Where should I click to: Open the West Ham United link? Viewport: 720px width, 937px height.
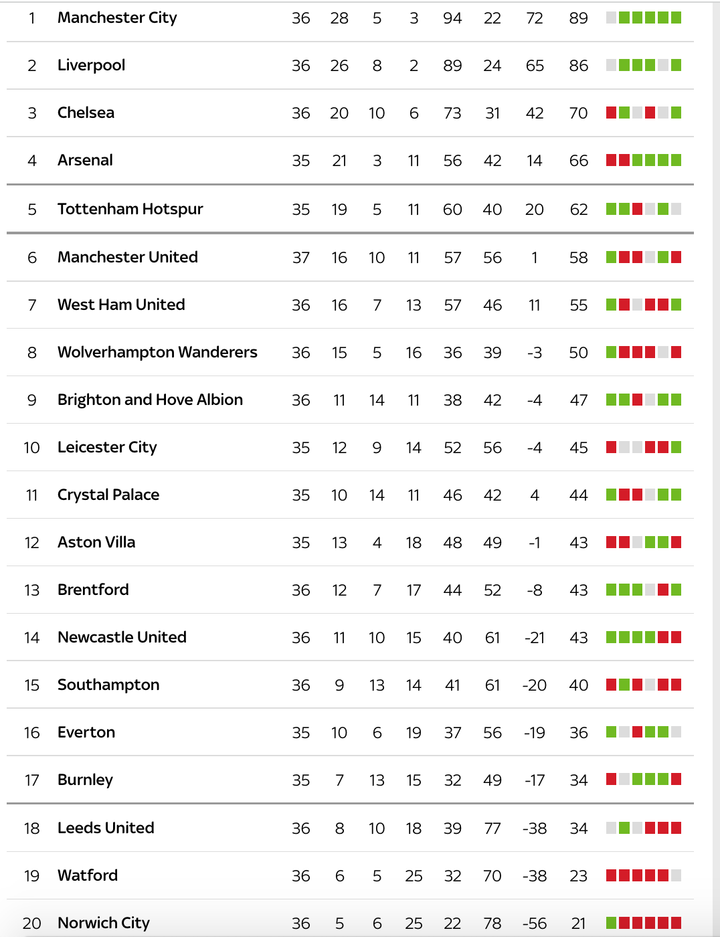[121, 305]
